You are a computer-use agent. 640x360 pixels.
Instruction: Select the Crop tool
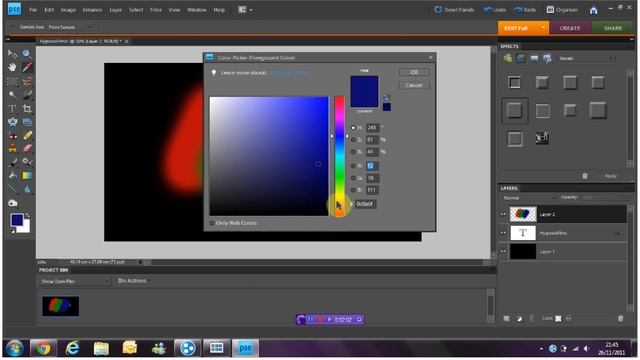(x=27, y=109)
